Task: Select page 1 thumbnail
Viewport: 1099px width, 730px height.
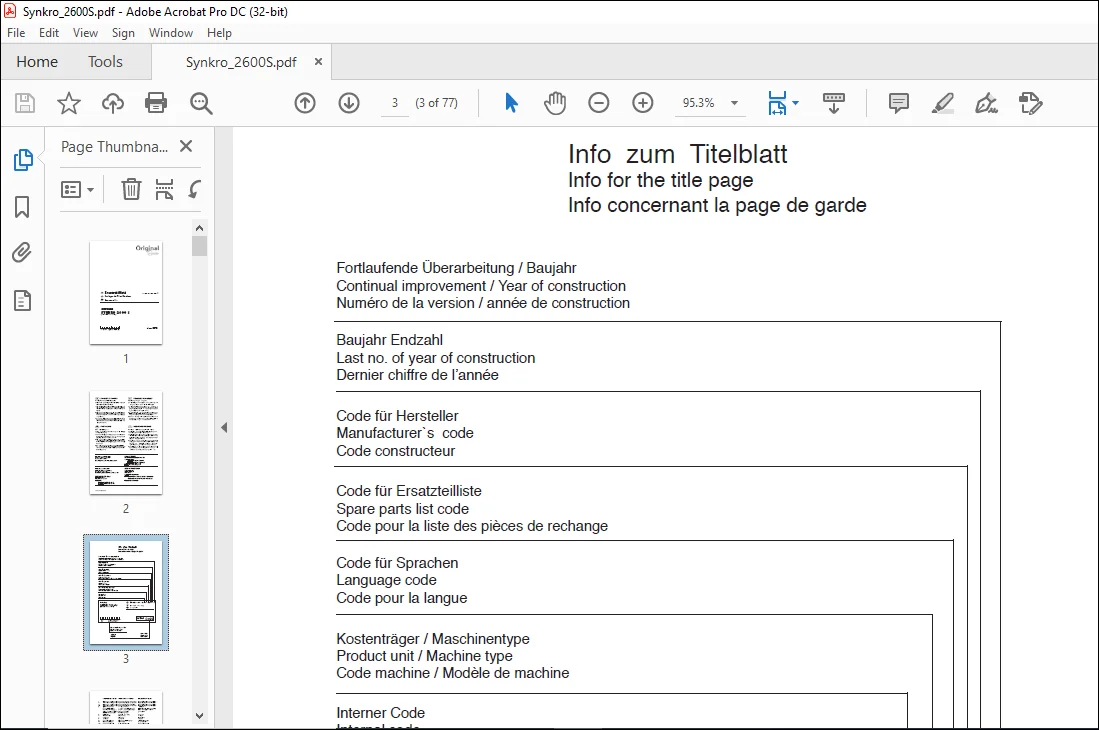Action: point(126,293)
